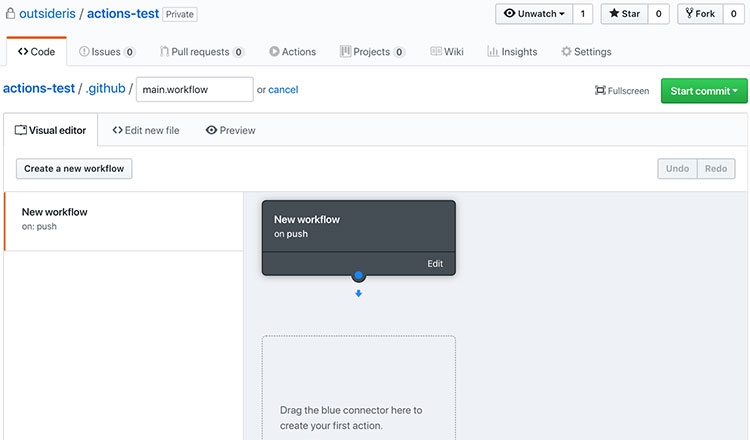Toggle Fullscreen editor mode
The height and width of the screenshot is (440, 750).
[622, 90]
